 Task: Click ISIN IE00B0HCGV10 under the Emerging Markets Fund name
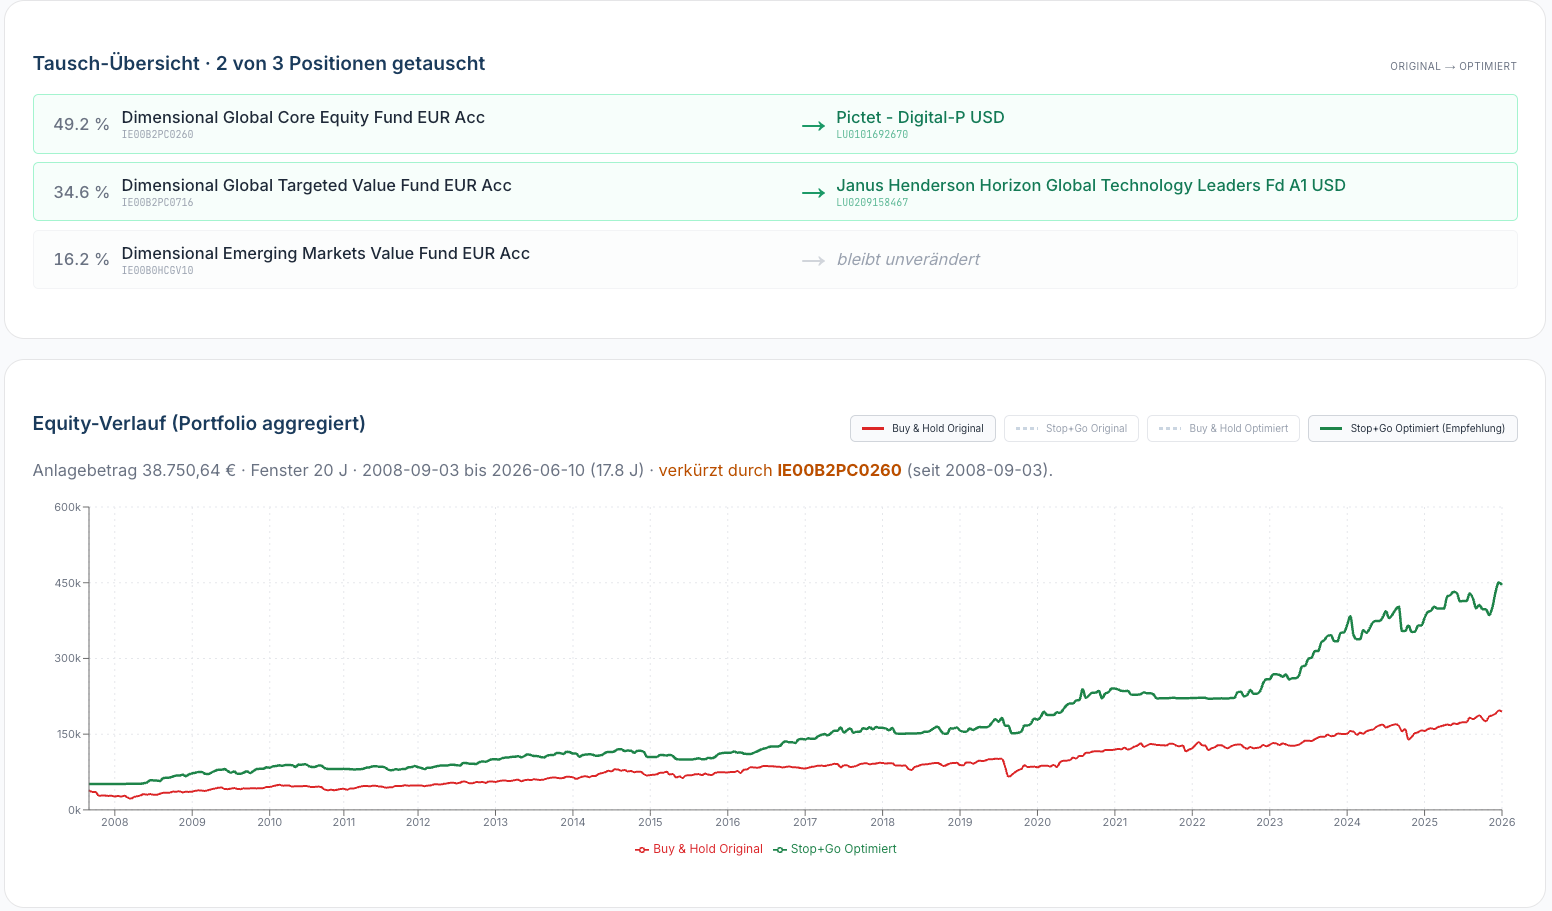coord(157,270)
